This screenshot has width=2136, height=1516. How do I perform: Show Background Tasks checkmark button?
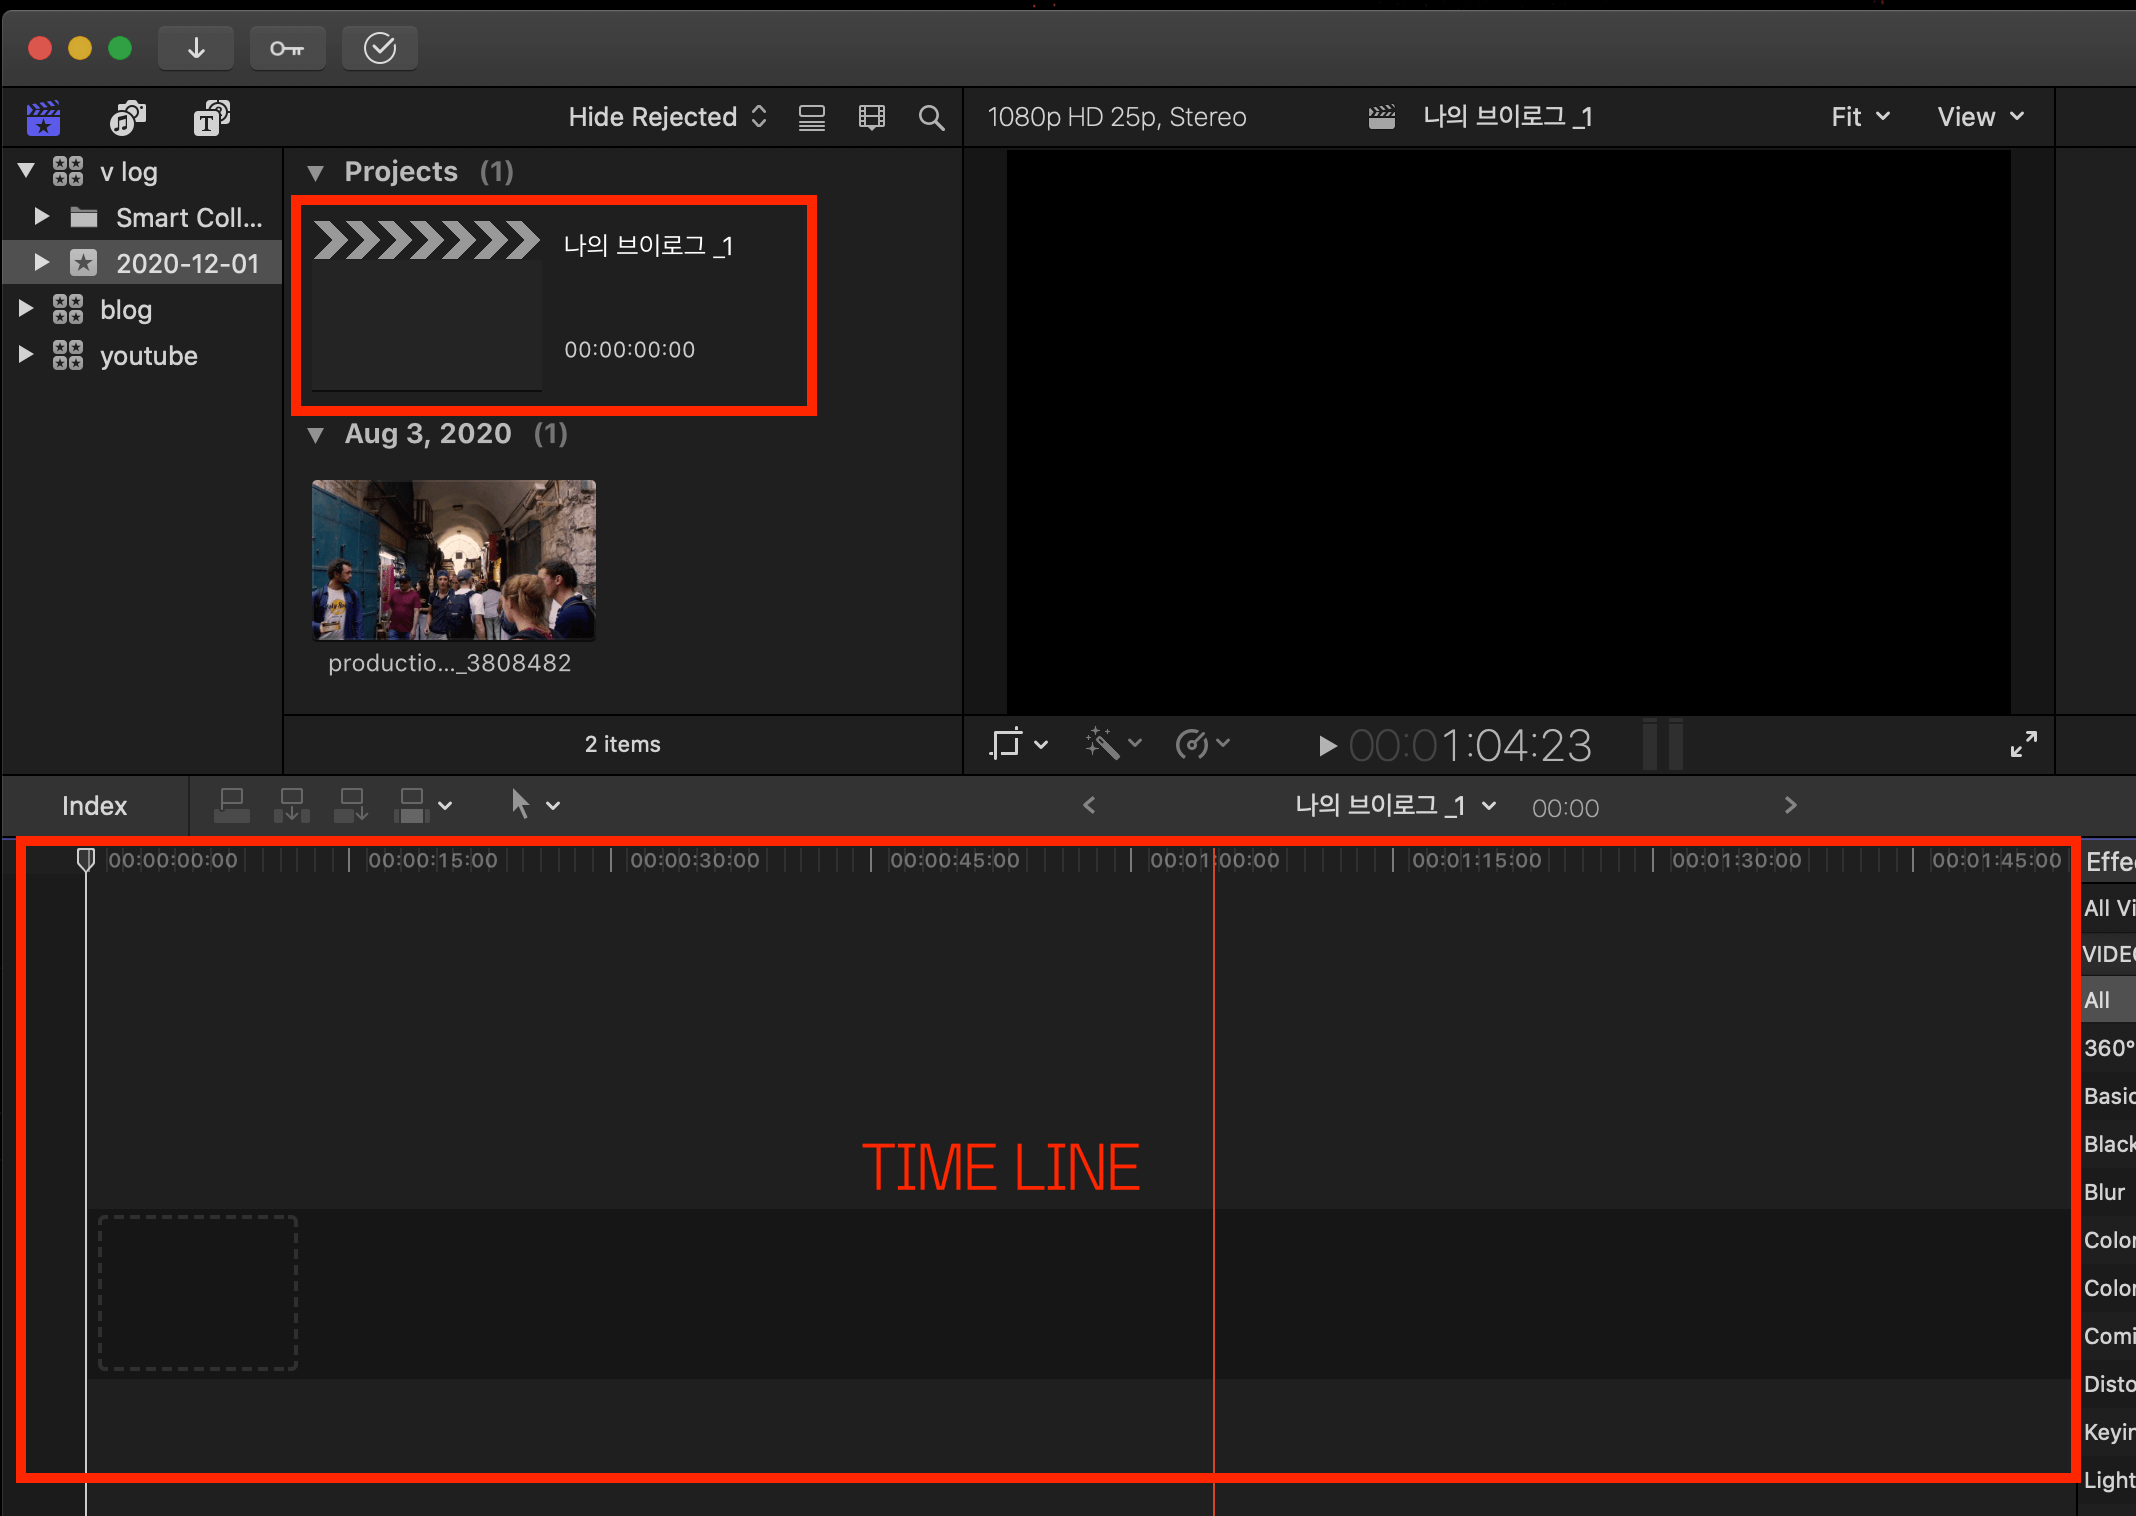(x=380, y=48)
